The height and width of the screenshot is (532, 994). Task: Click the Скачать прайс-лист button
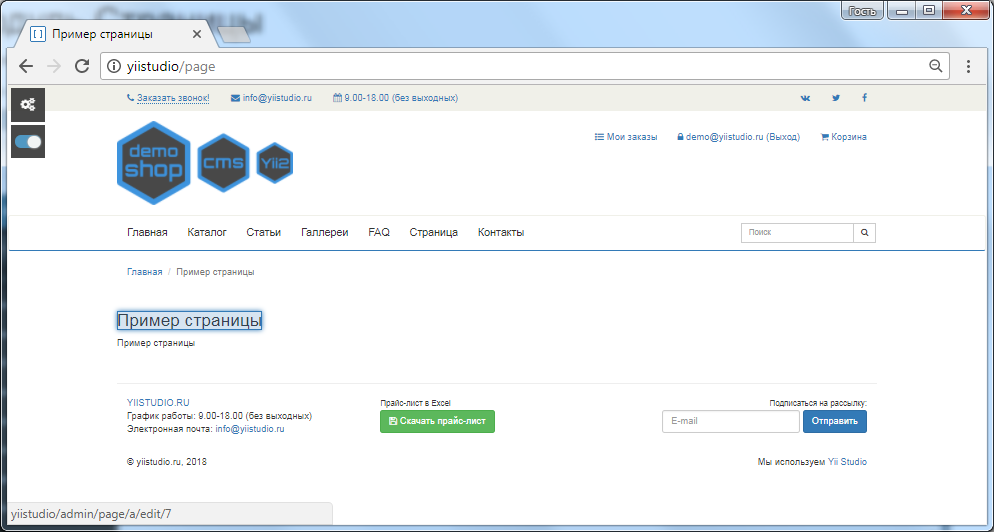point(437,422)
